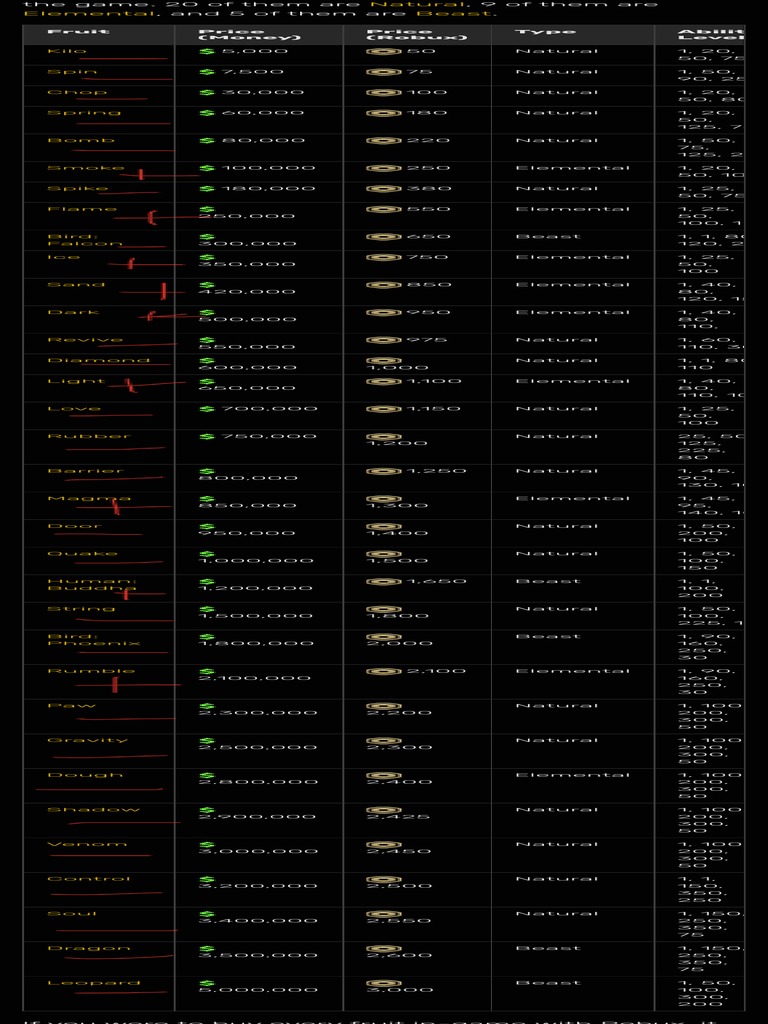Image resolution: width=768 pixels, height=1024 pixels.
Task: Select the 3,200,000 price in the Control row
Action: tap(258, 886)
